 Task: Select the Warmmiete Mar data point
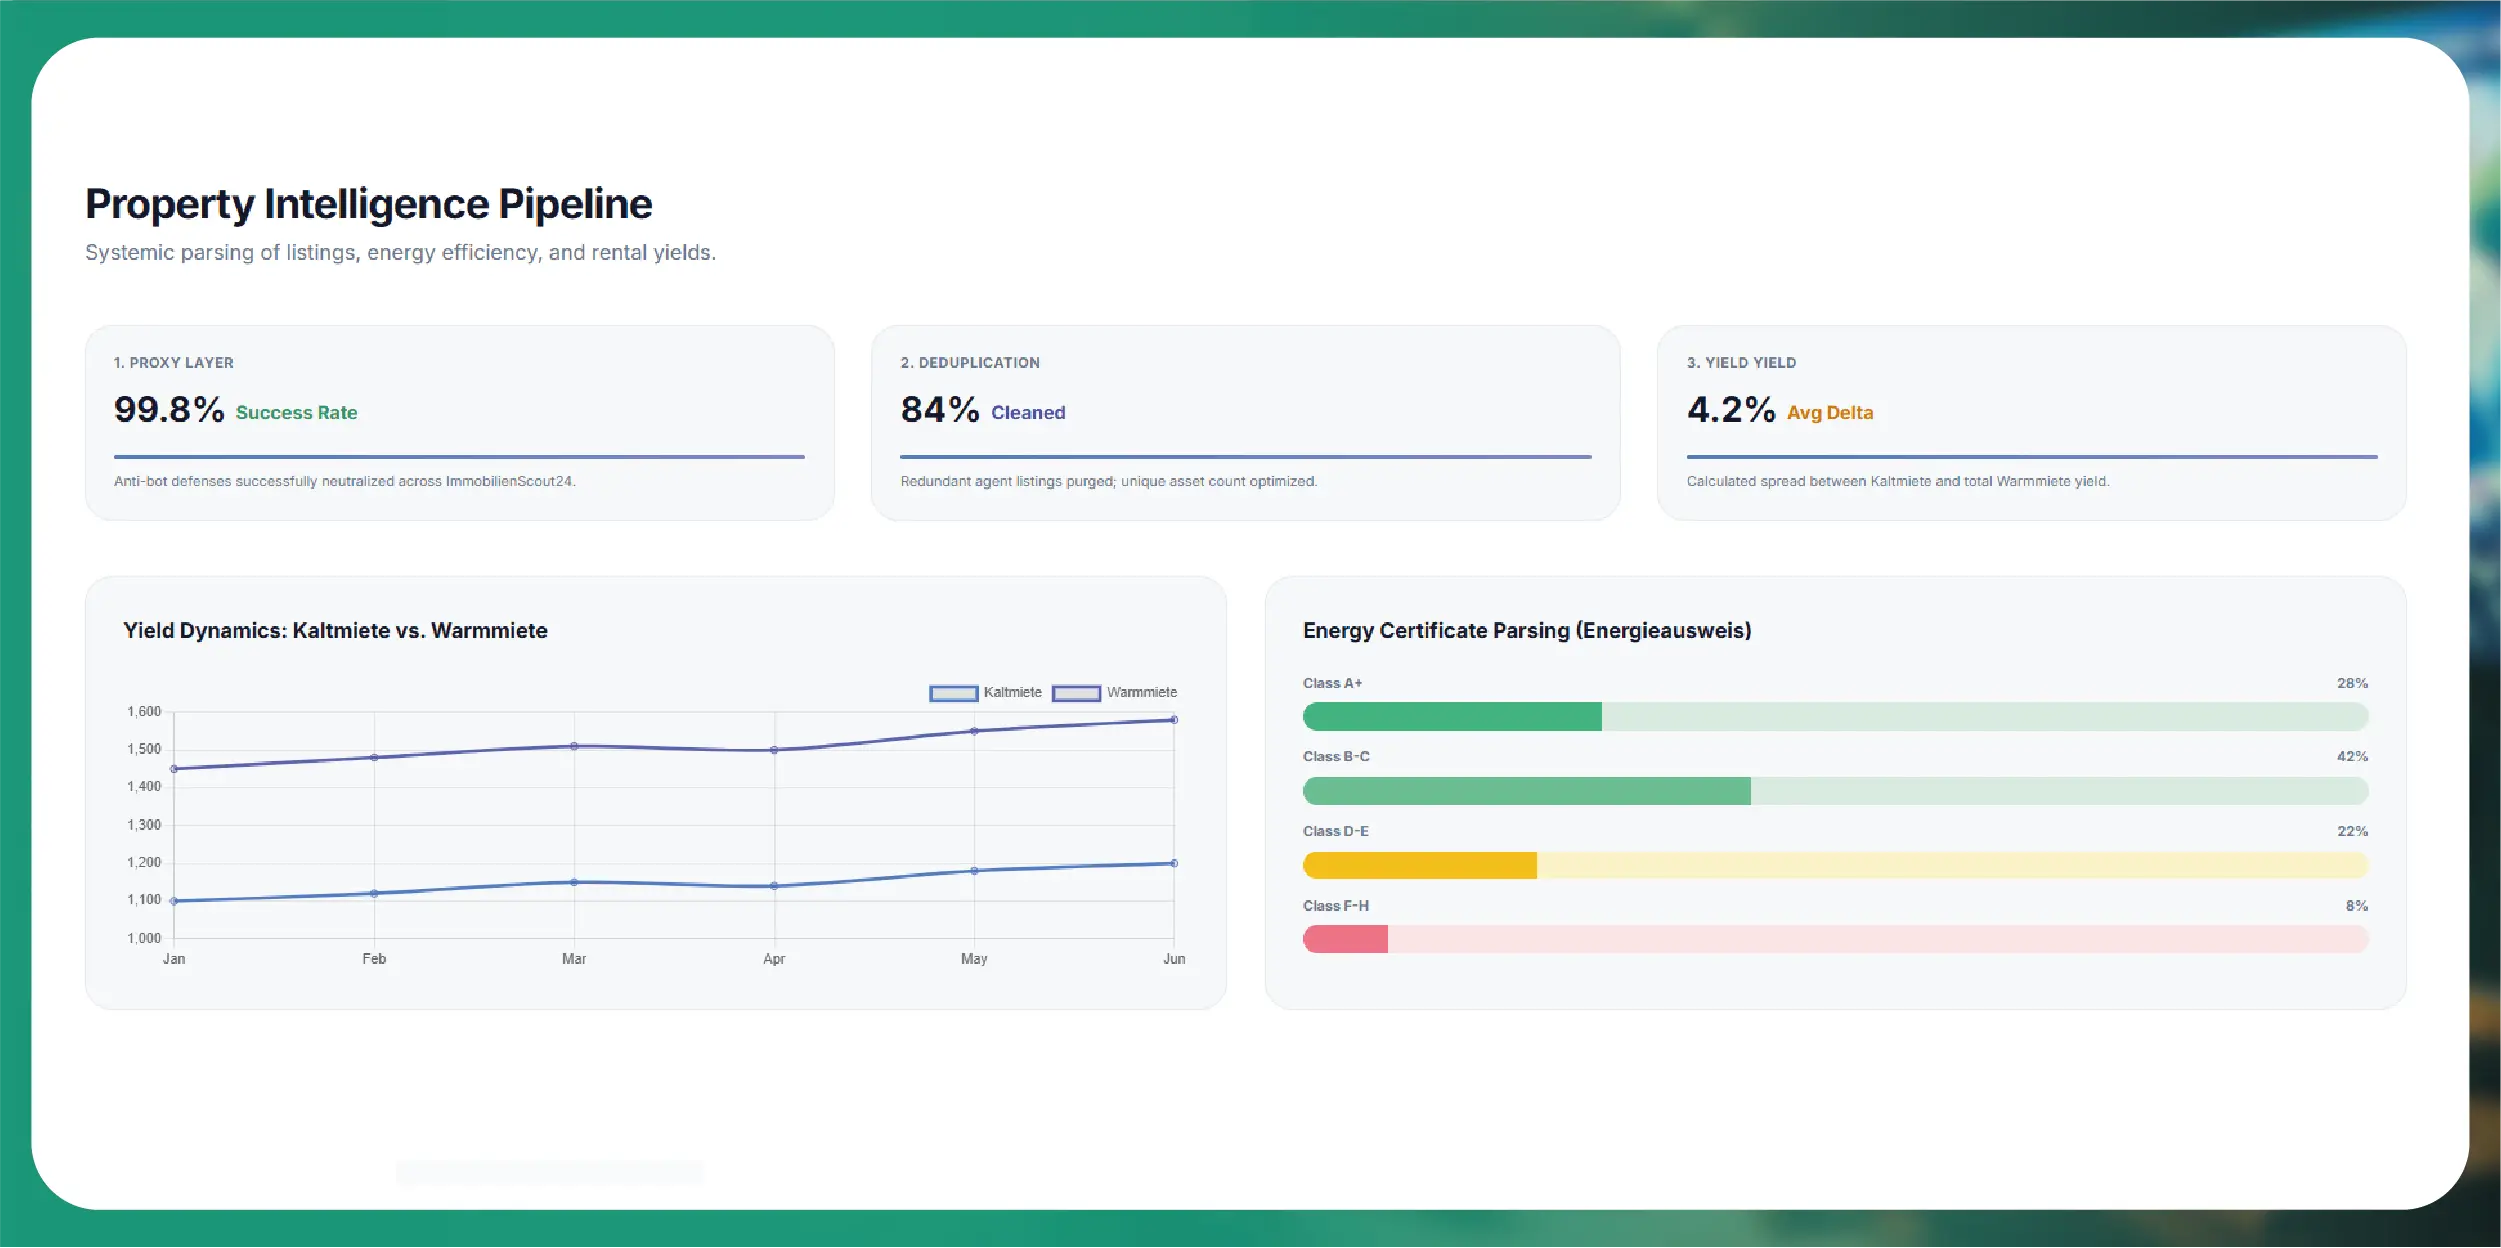(574, 746)
